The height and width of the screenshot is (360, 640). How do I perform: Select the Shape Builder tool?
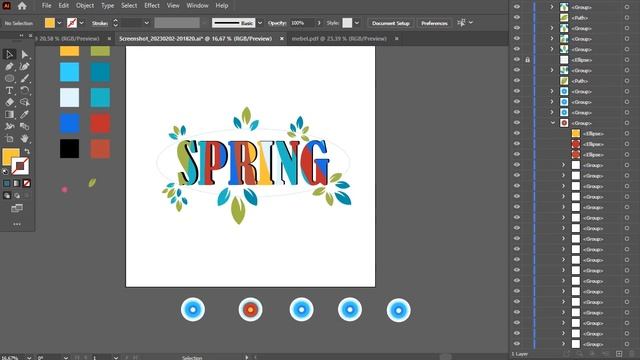24,102
